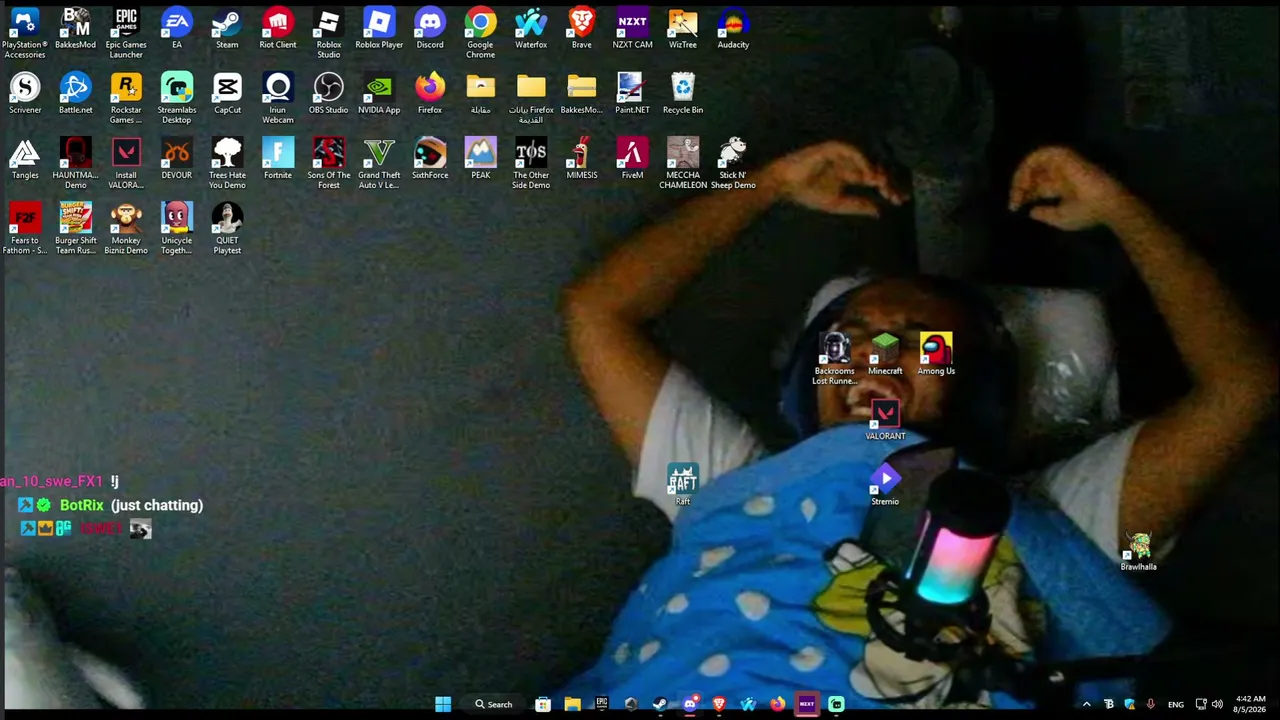Open Among Us desktop shortcut
This screenshot has height=720, width=1280.
pos(936,354)
